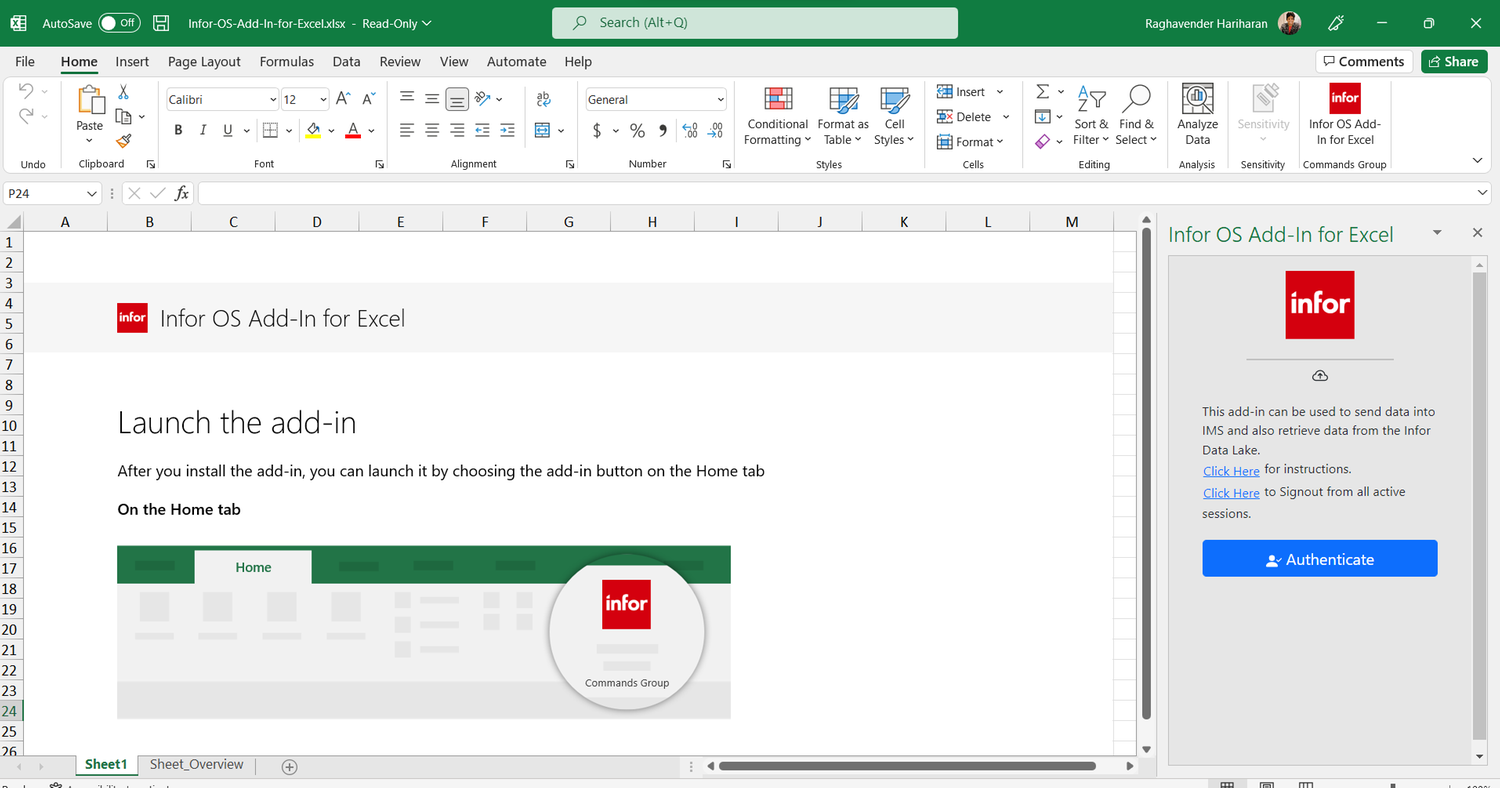The image size is (1500, 788).
Task: Toggle bold formatting
Action: (178, 130)
